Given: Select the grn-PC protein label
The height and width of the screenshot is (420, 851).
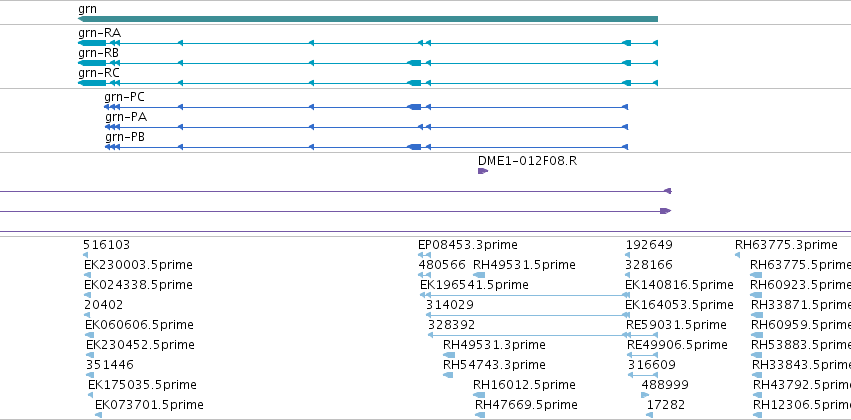Looking at the screenshot, I should pos(124,97).
